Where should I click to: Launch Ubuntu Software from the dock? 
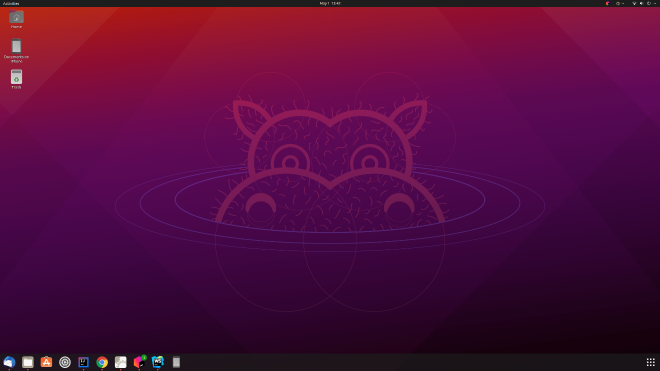46,362
